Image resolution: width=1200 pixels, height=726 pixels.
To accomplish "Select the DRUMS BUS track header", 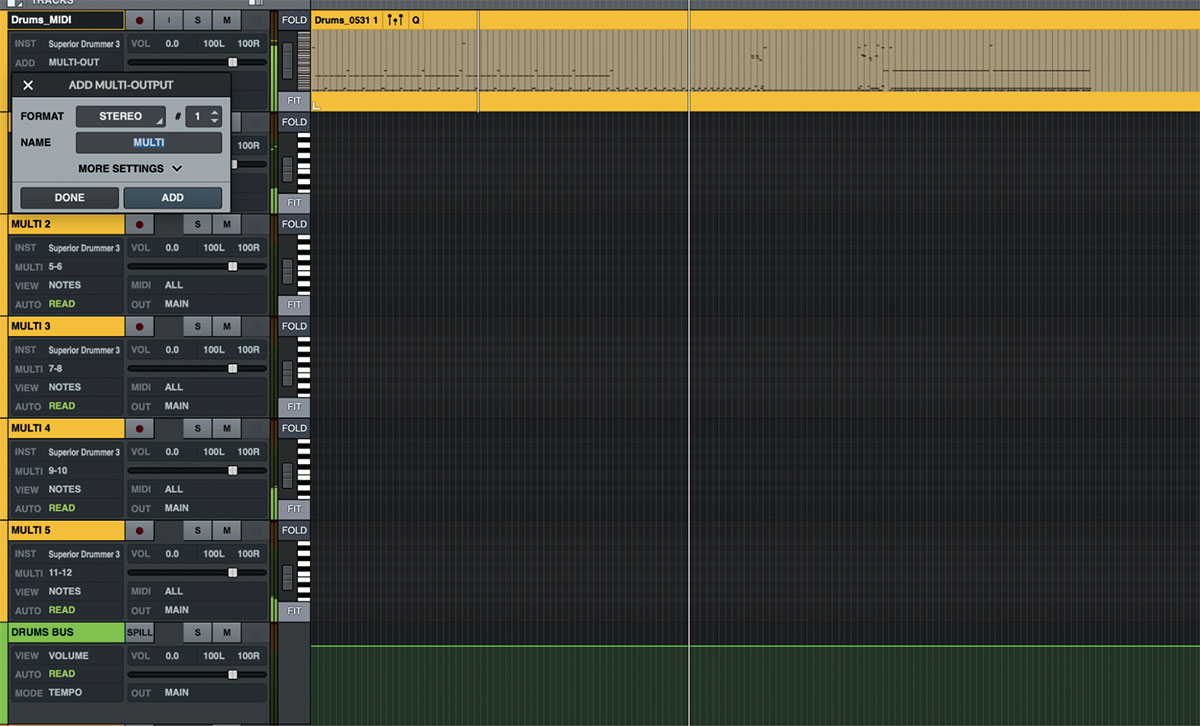I will coord(66,632).
